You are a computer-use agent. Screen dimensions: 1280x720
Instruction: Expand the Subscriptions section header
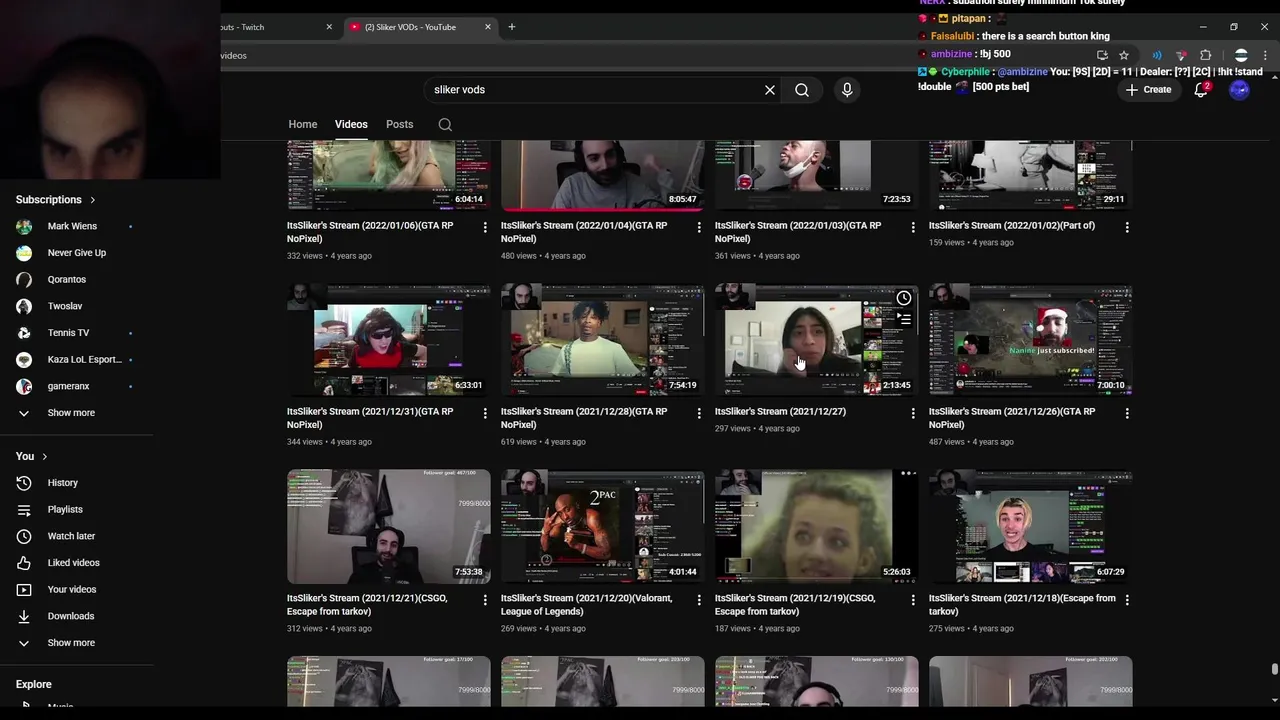pyautogui.click(x=56, y=200)
